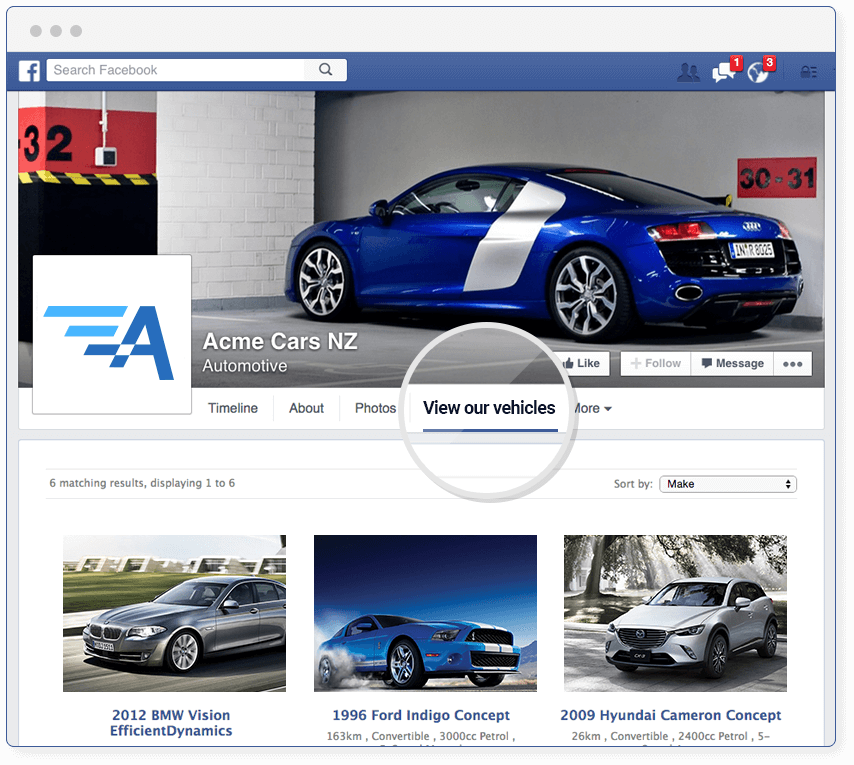Click the Acme Cars profile logo picture

point(112,335)
